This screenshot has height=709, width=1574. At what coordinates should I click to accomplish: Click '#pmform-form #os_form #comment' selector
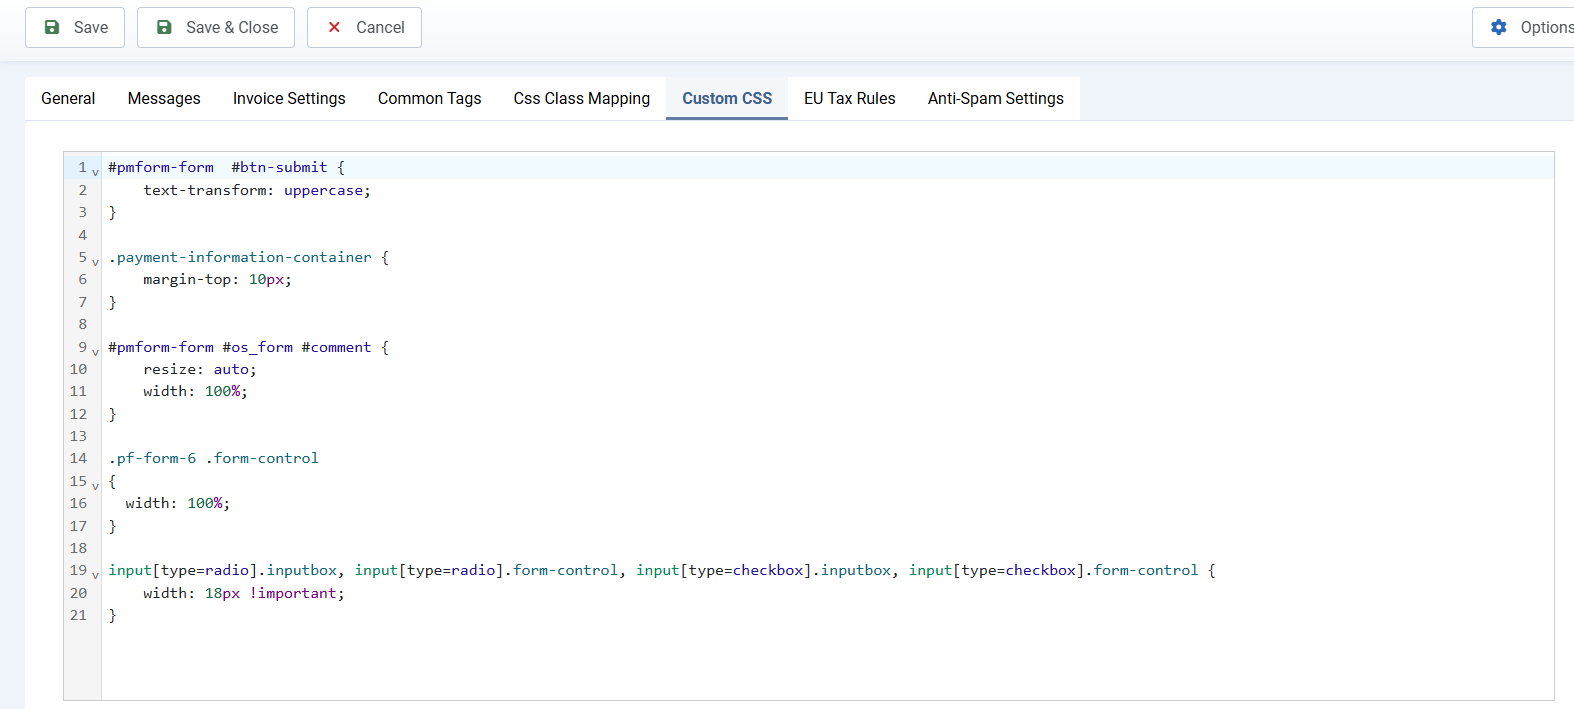(x=240, y=347)
